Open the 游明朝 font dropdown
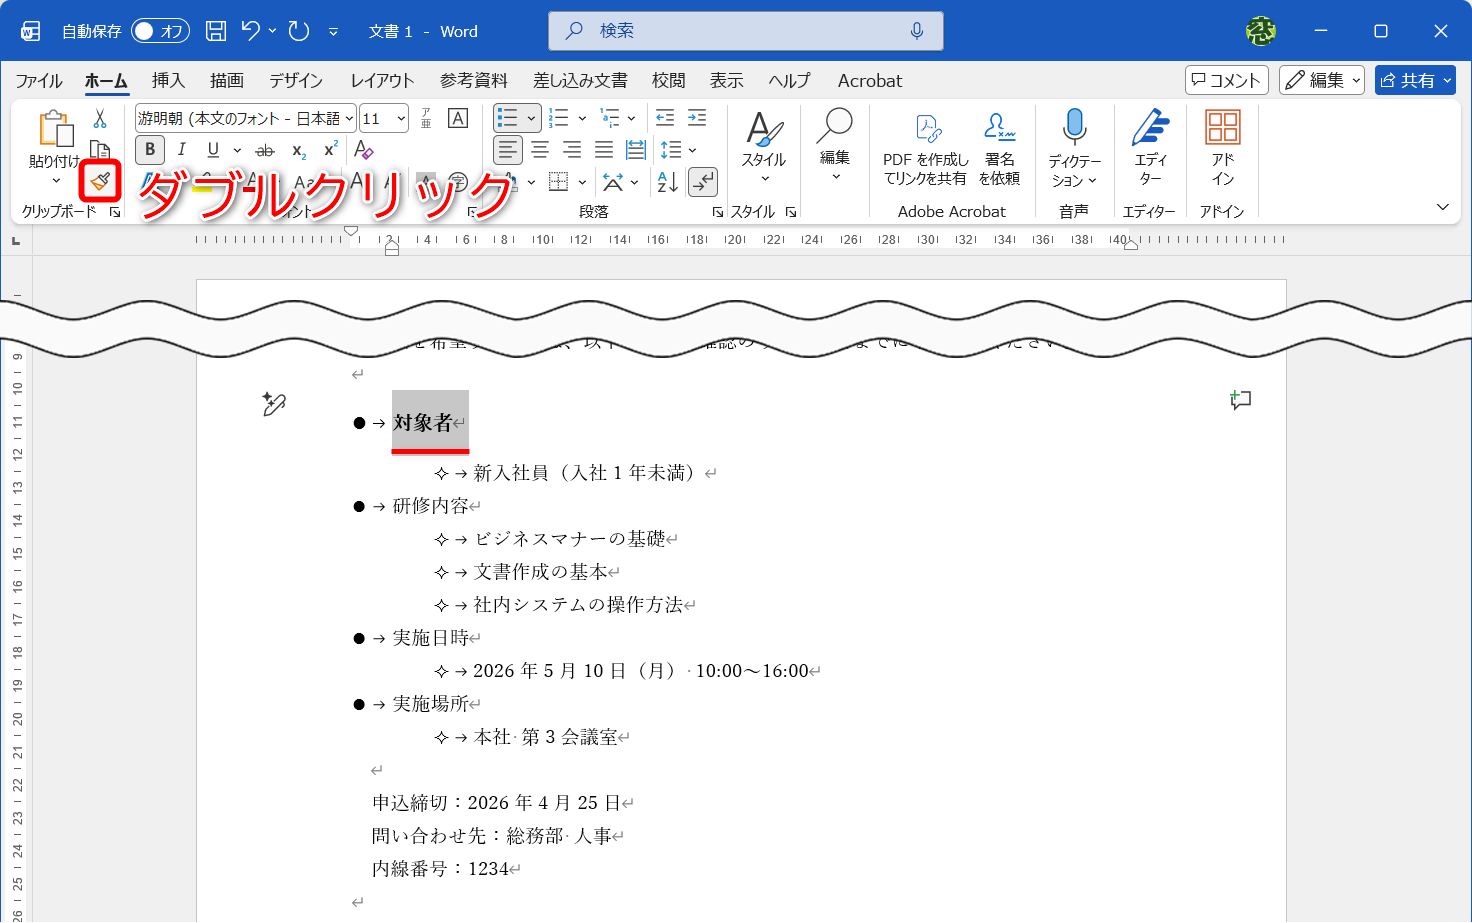This screenshot has height=923, width=1472. (x=349, y=117)
